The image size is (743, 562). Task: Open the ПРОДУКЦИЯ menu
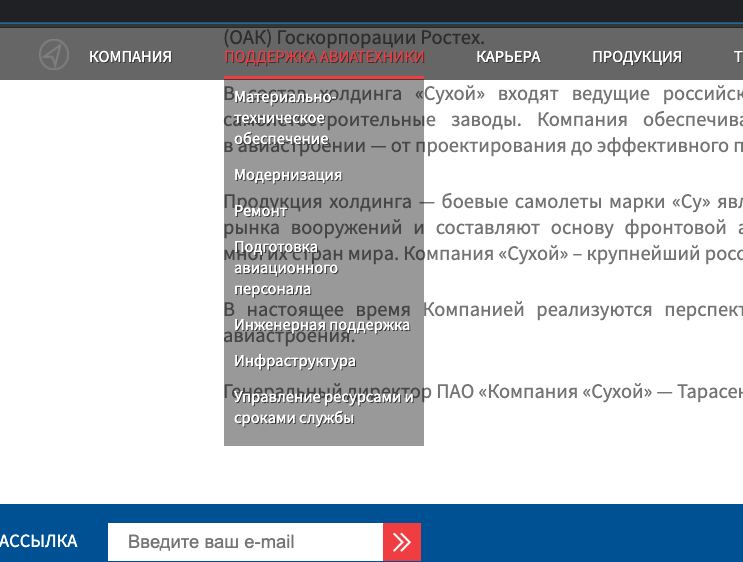coord(637,57)
